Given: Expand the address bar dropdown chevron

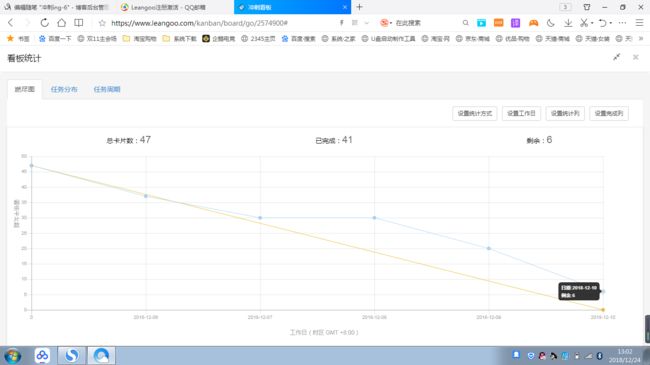Looking at the screenshot, I should (366, 23).
